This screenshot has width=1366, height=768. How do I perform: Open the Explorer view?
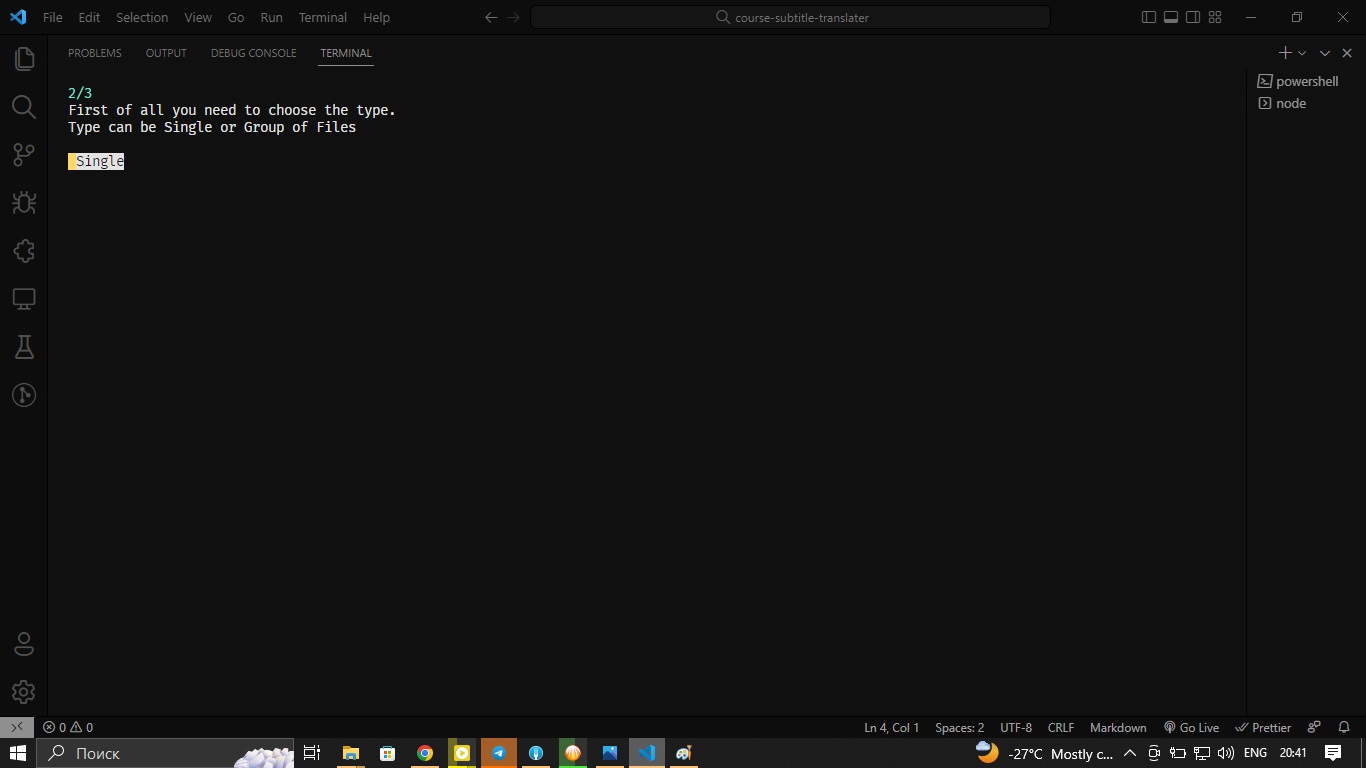24,59
